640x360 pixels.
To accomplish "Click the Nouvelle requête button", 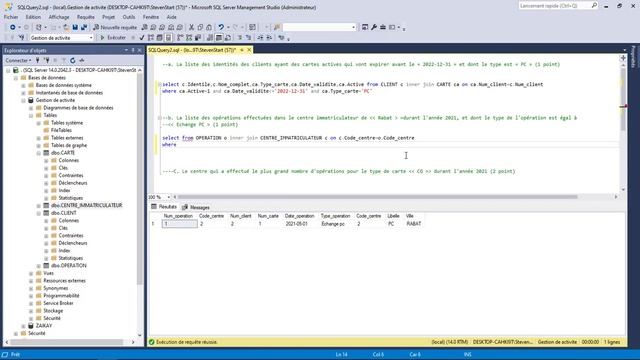I will [115, 27].
